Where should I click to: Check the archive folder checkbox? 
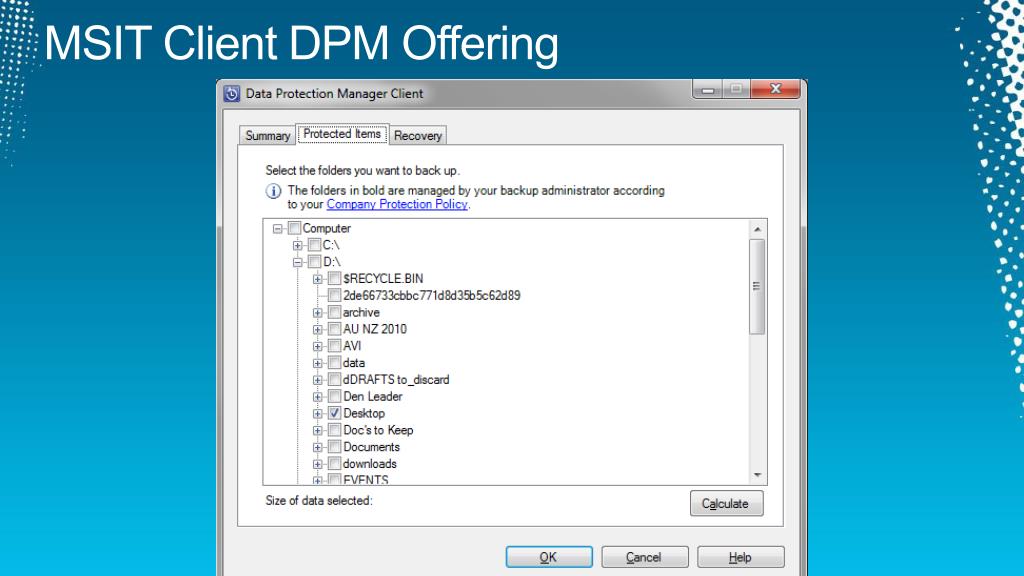coord(334,312)
